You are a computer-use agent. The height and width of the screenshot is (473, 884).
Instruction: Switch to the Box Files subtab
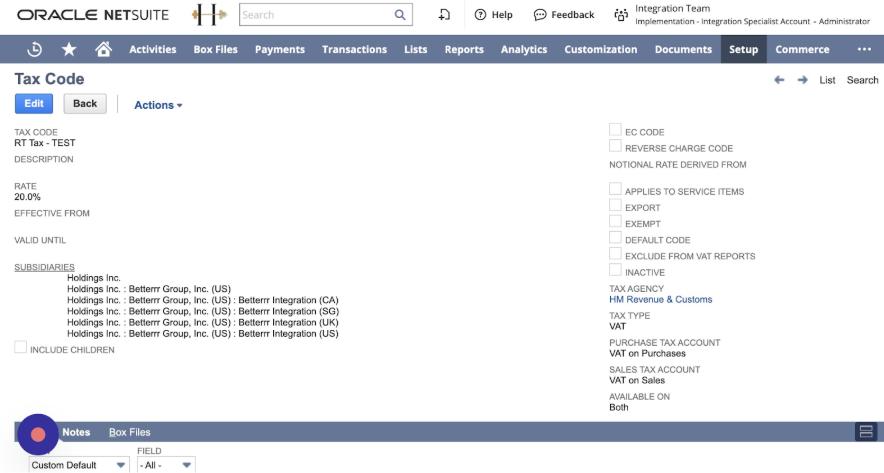pyautogui.click(x=129, y=432)
